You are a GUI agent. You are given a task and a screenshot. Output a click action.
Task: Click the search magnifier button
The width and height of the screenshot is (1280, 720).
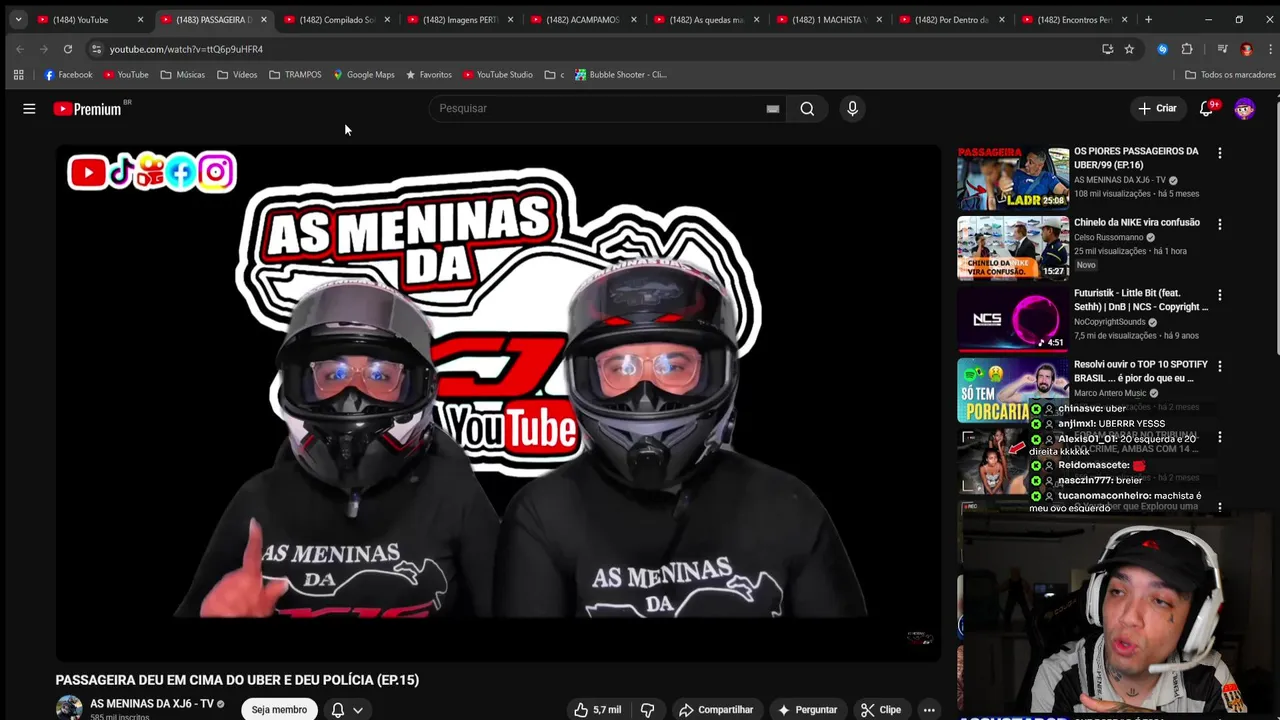pyautogui.click(x=807, y=108)
